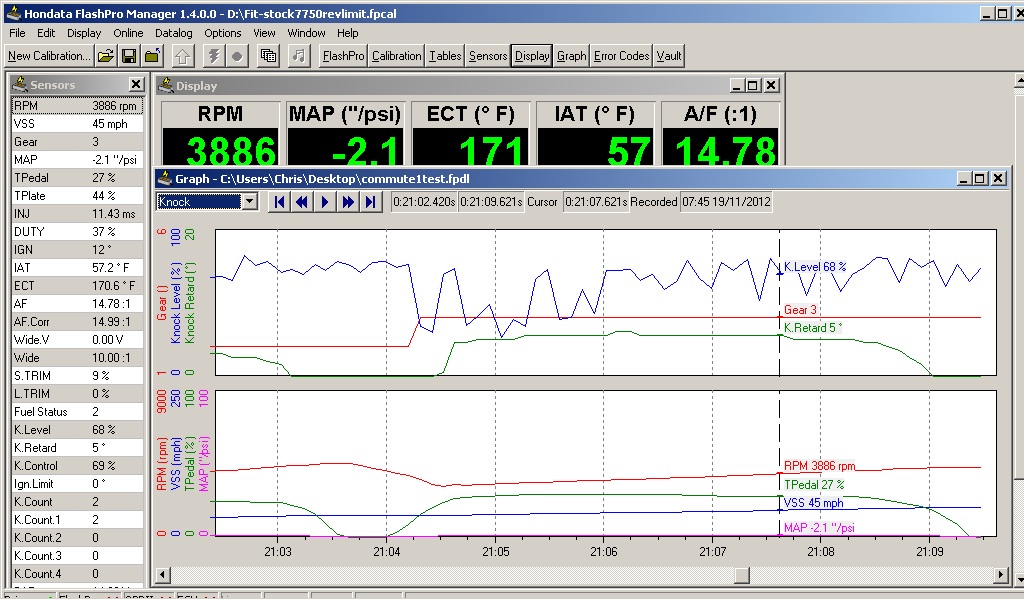
Task: Select the K.Control sensor row
Action: (77, 466)
